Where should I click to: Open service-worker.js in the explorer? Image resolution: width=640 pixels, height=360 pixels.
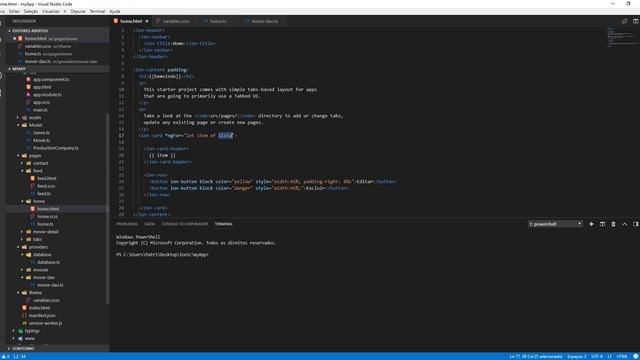click(x=45, y=323)
